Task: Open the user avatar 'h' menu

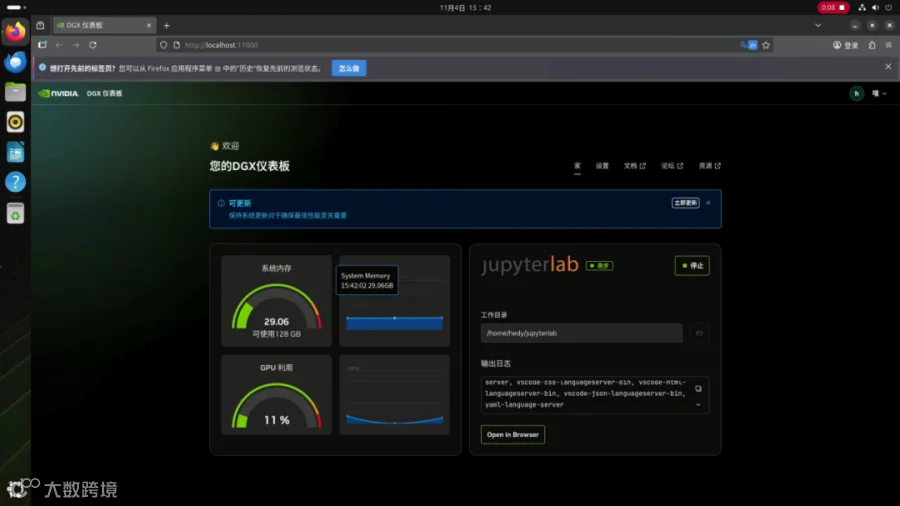Action: coord(856,94)
